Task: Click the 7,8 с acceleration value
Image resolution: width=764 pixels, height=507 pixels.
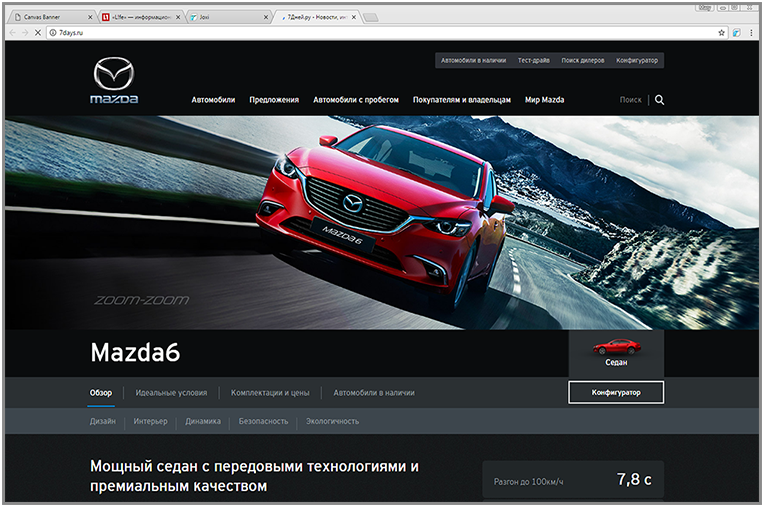Action: click(634, 480)
